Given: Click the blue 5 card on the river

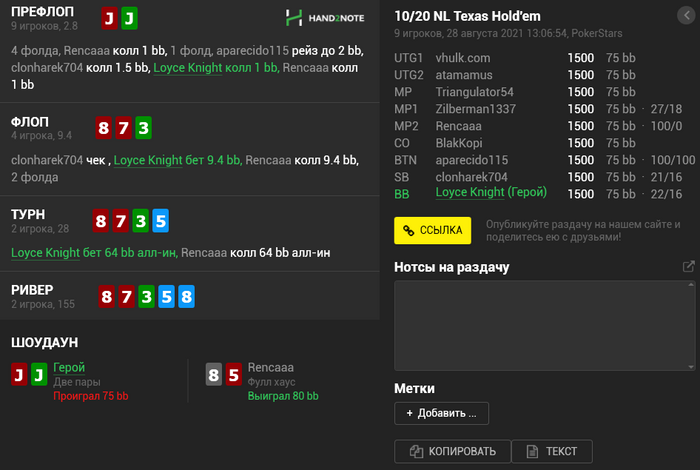Looking at the screenshot, I should (x=167, y=296).
